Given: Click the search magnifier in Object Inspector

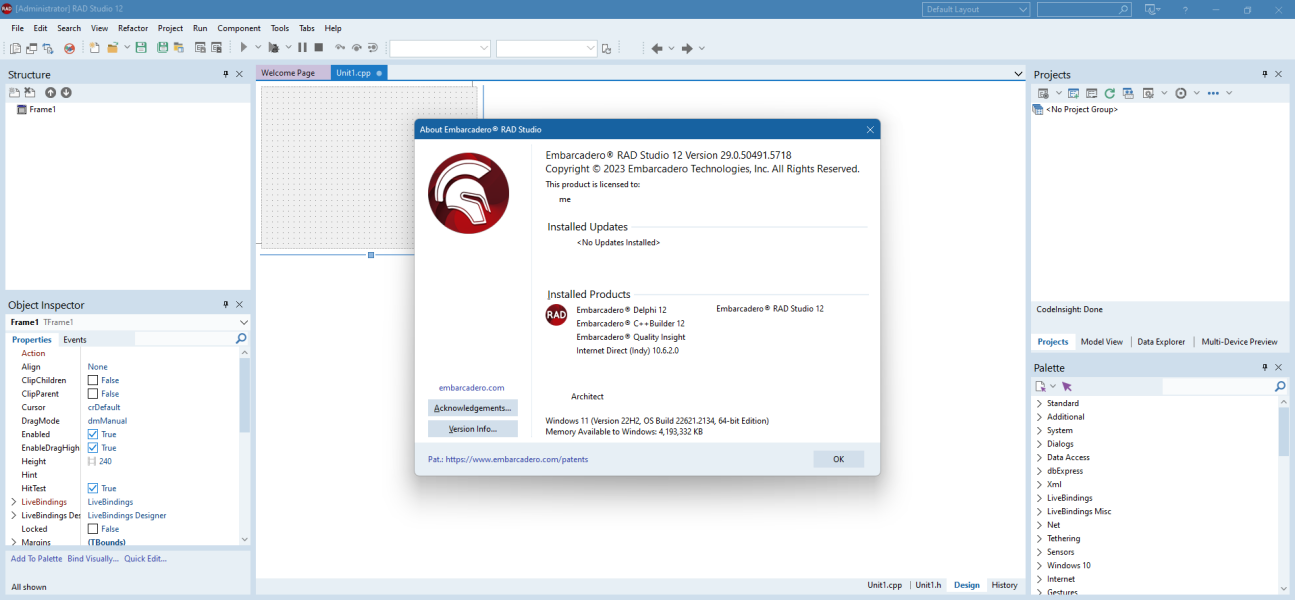Looking at the screenshot, I should 241,339.
